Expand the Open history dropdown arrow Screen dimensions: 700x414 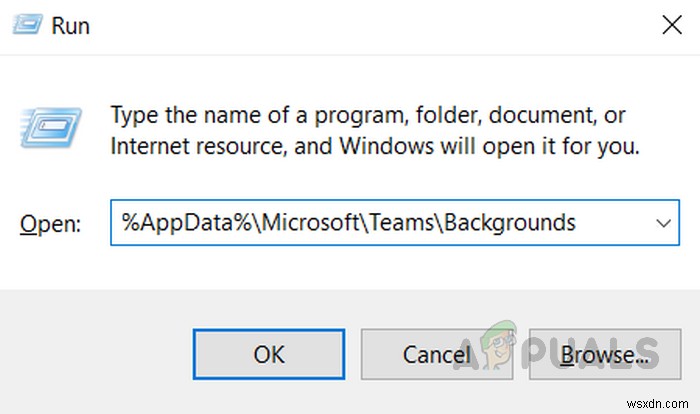(662, 222)
